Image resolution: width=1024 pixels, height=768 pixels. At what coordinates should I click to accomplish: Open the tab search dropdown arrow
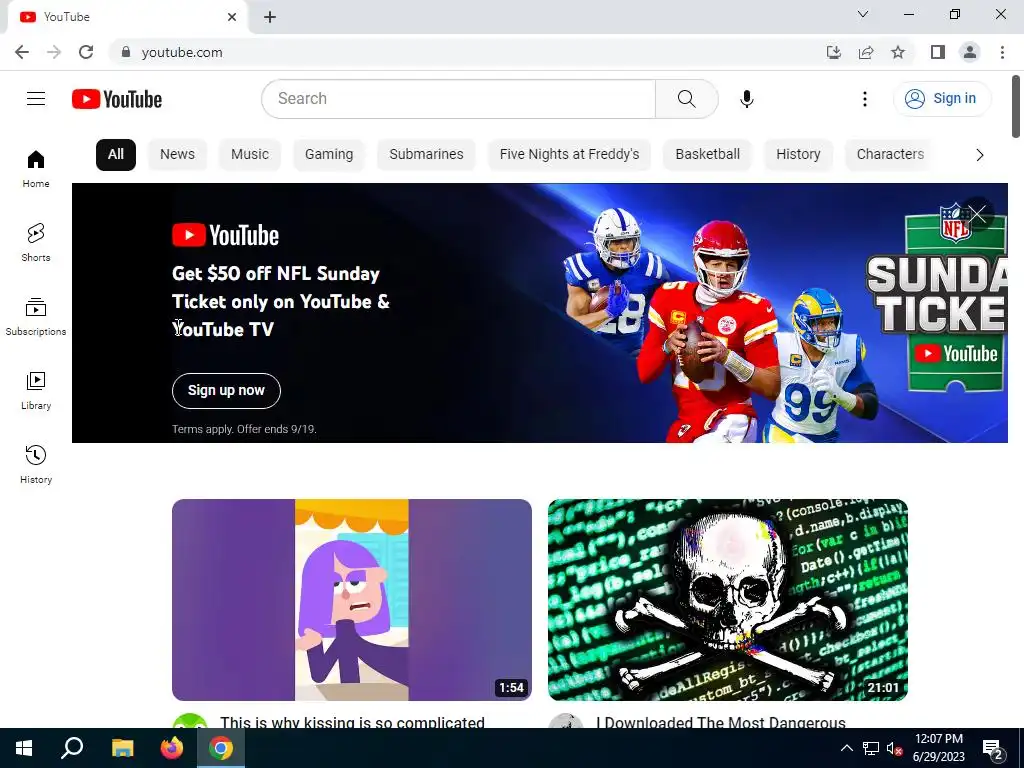pos(863,14)
